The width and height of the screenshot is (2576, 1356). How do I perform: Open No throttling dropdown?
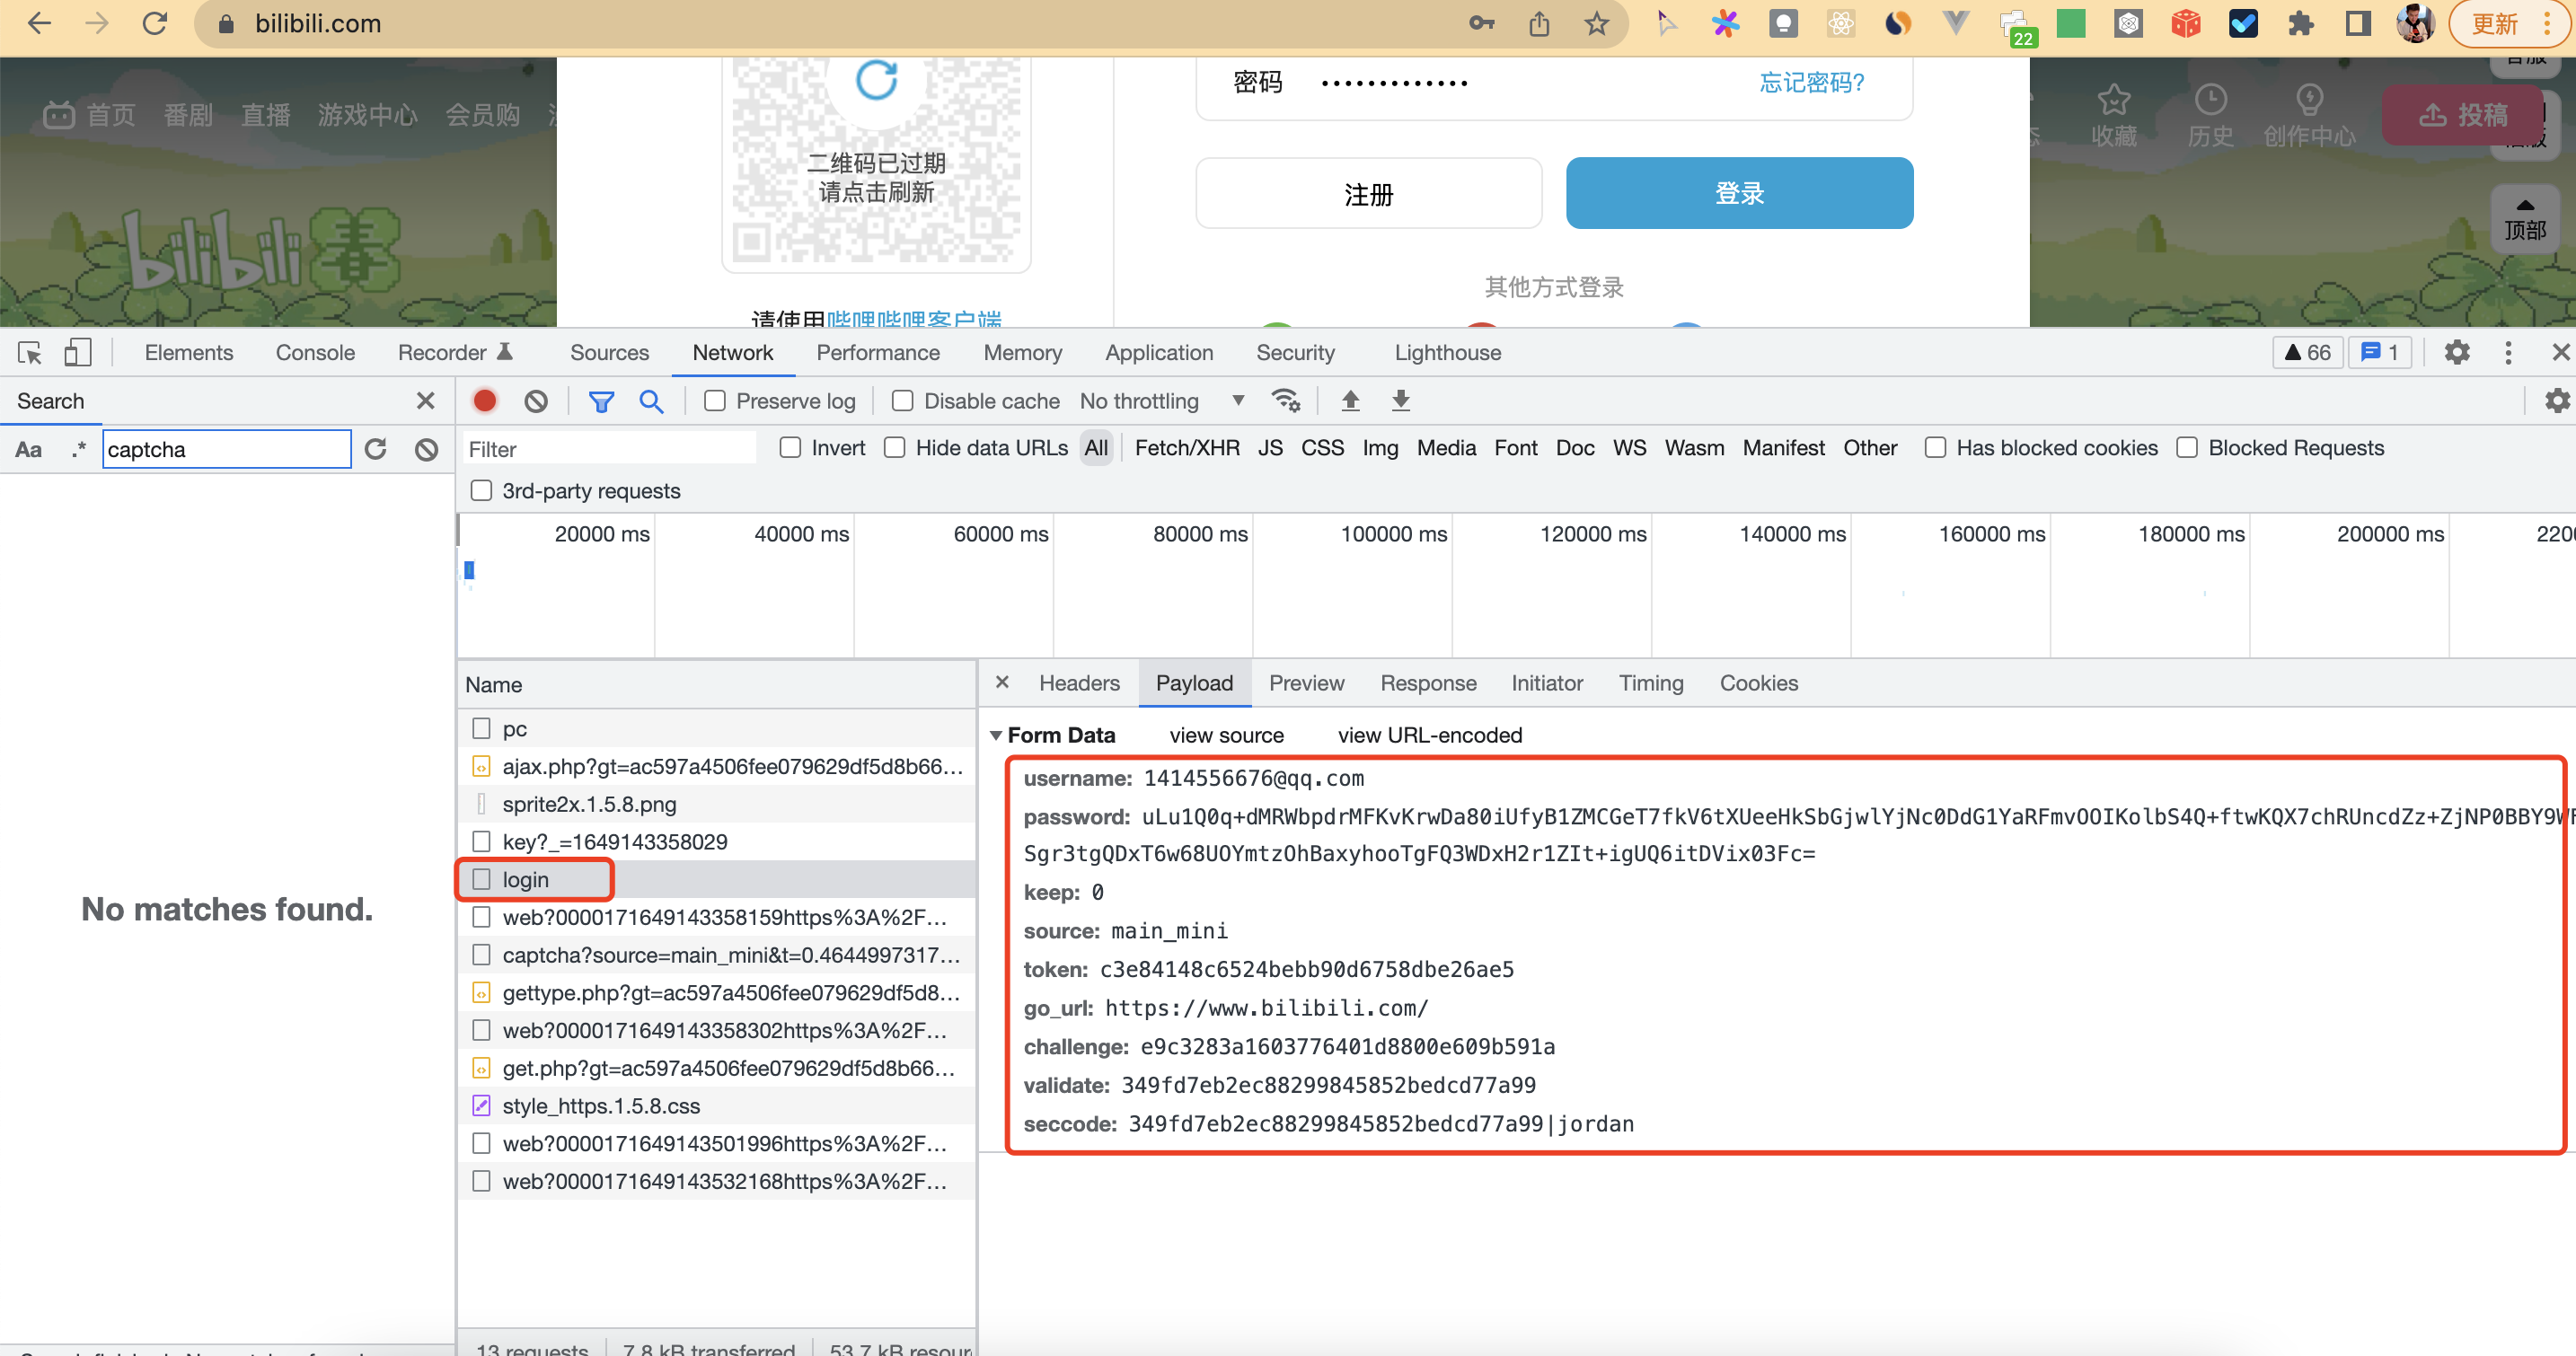pyautogui.click(x=1159, y=401)
